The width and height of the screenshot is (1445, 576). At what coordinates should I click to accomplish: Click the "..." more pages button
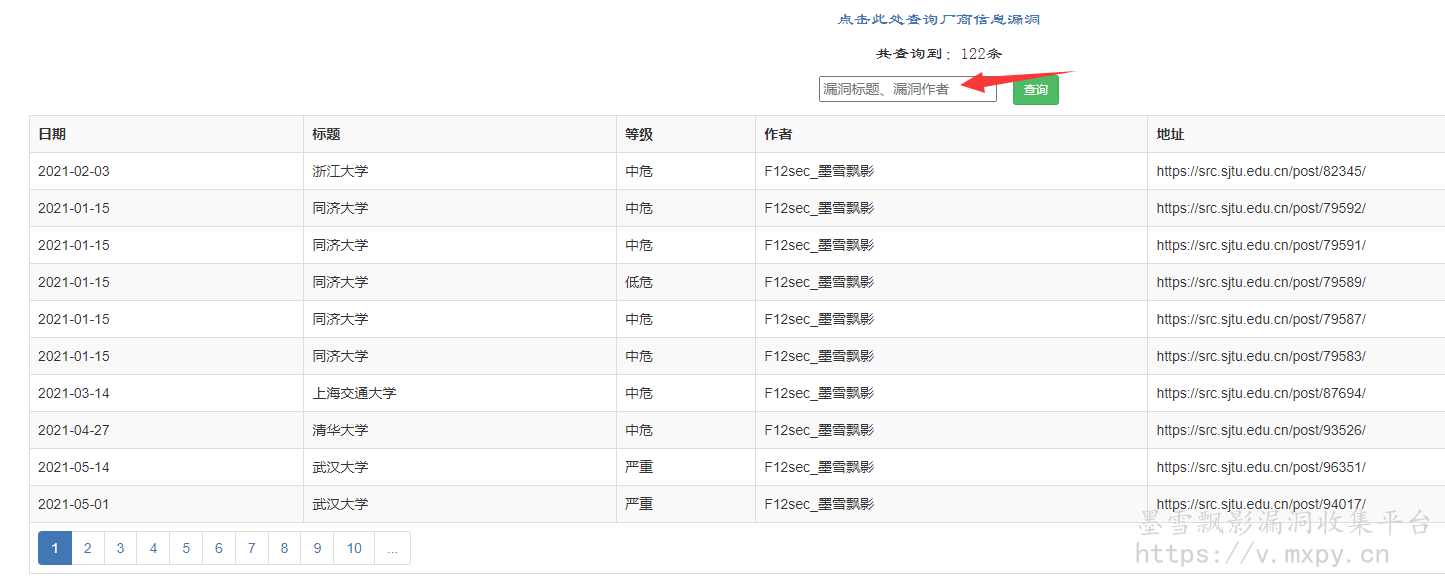click(392, 548)
